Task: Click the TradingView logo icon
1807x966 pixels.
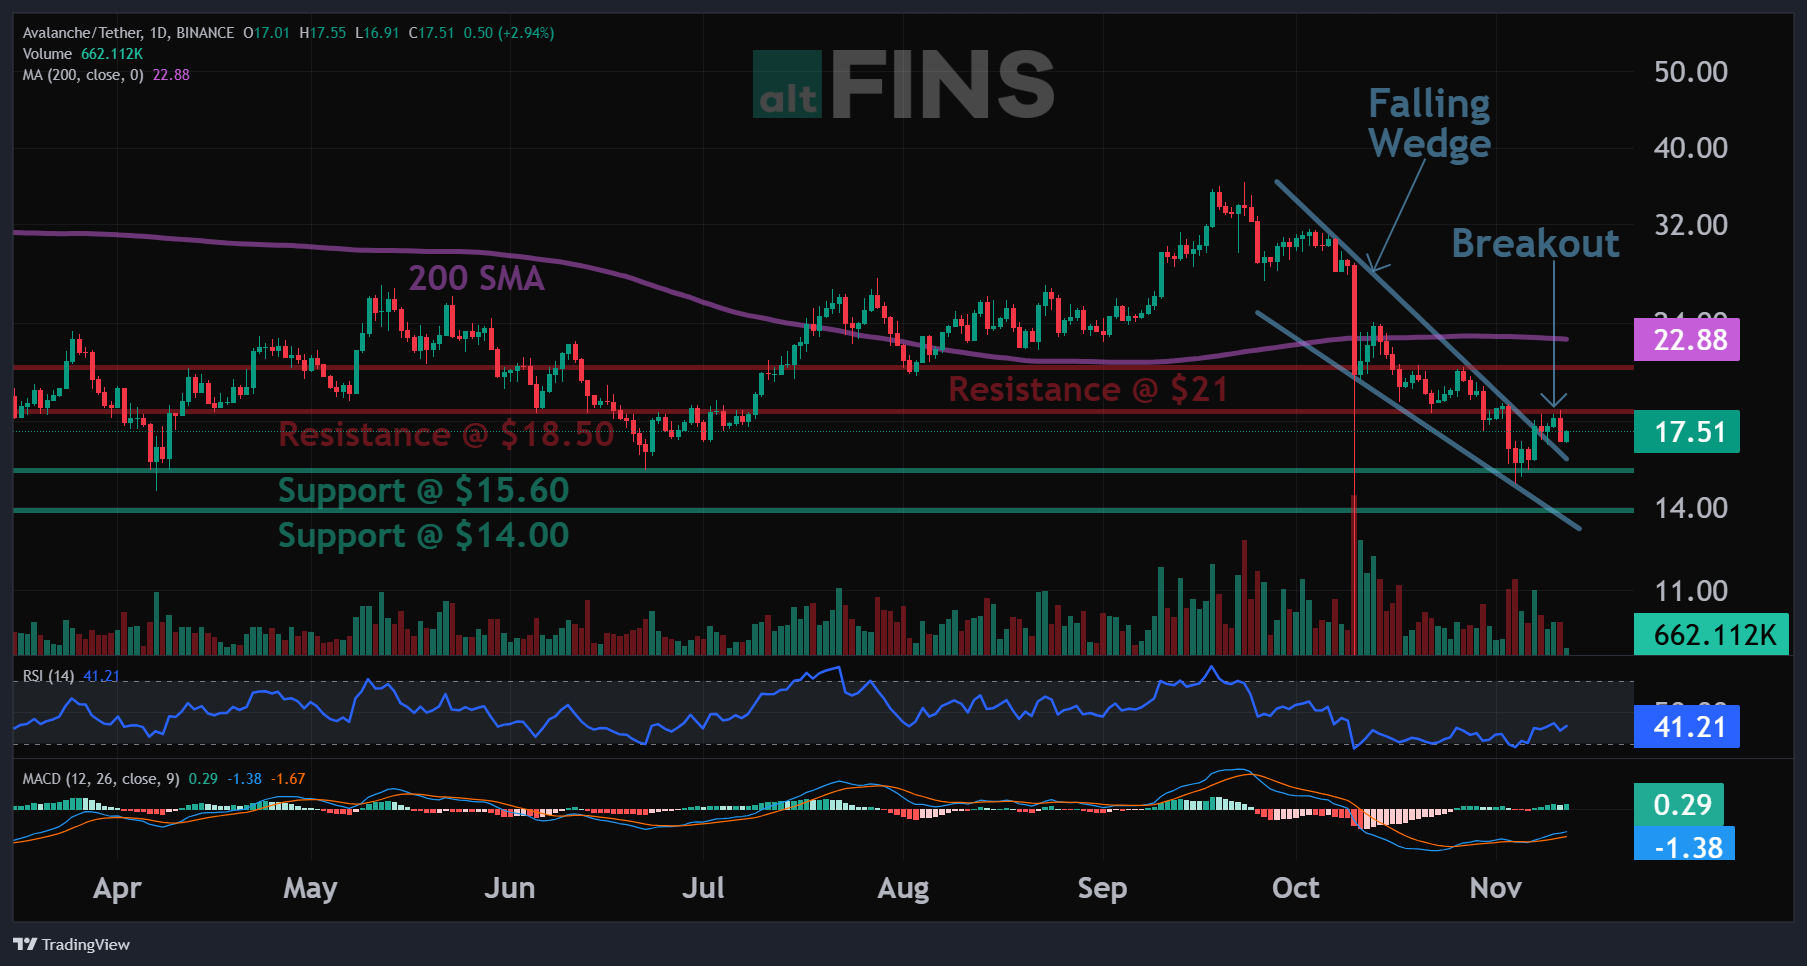Action: [25, 944]
